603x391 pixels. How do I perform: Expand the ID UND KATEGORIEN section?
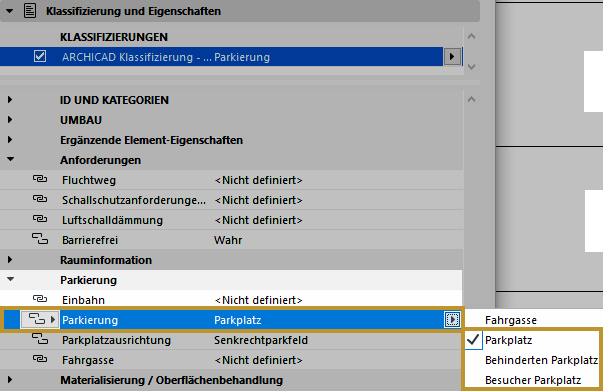pyautogui.click(x=10, y=100)
